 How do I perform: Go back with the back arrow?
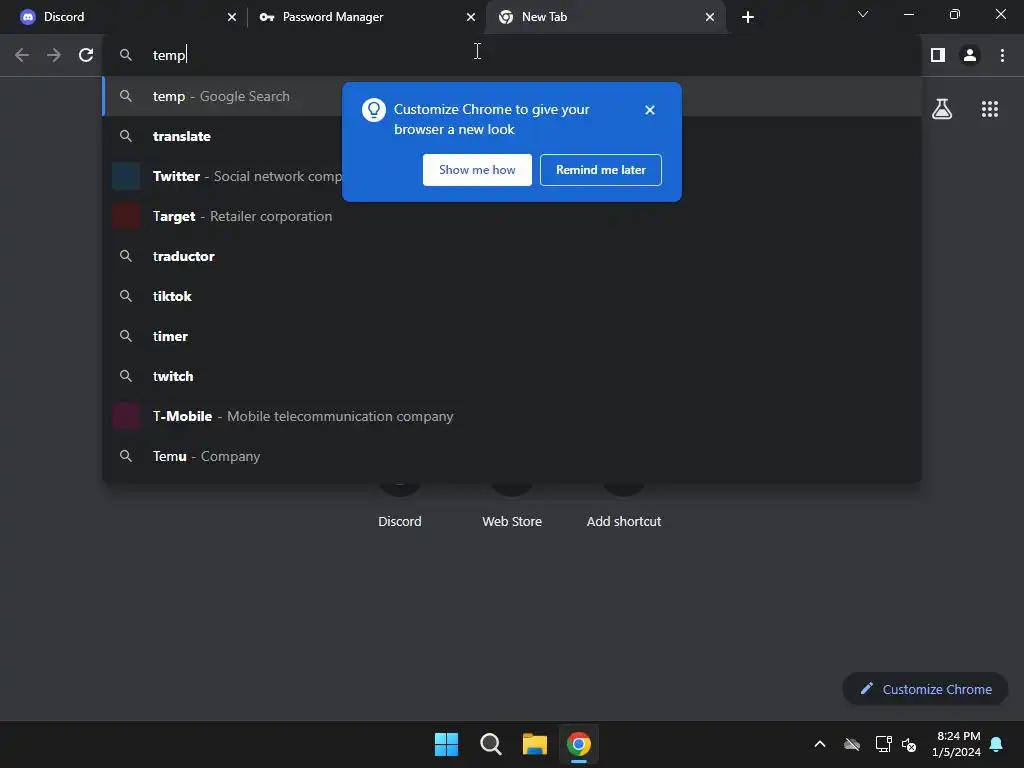pos(22,55)
